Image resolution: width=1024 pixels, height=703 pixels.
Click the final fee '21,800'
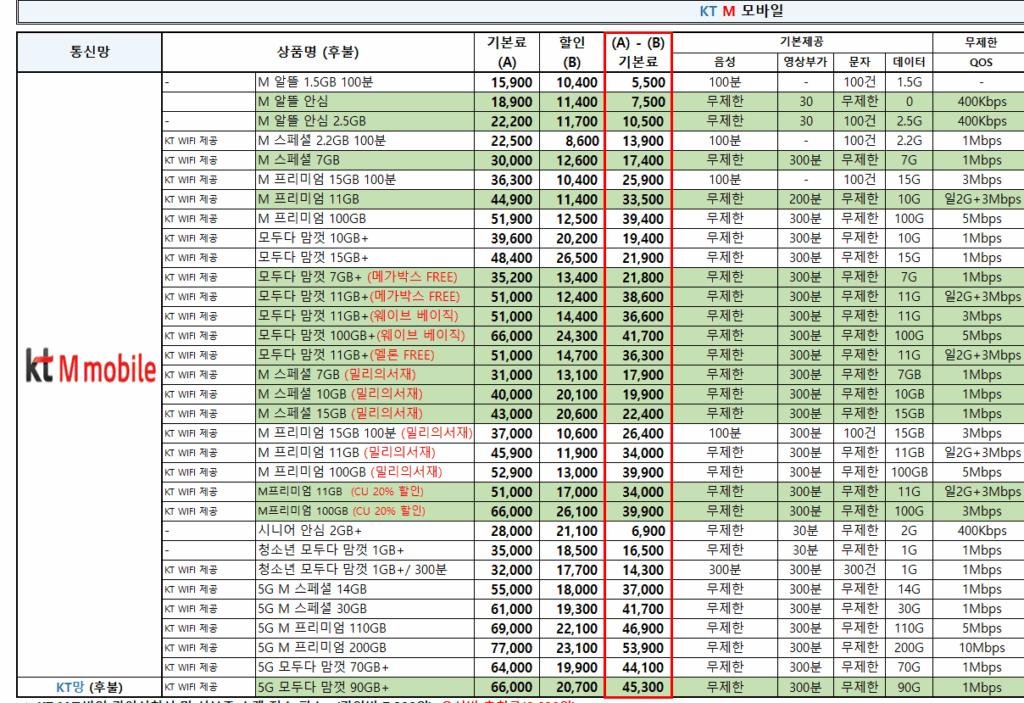point(644,278)
